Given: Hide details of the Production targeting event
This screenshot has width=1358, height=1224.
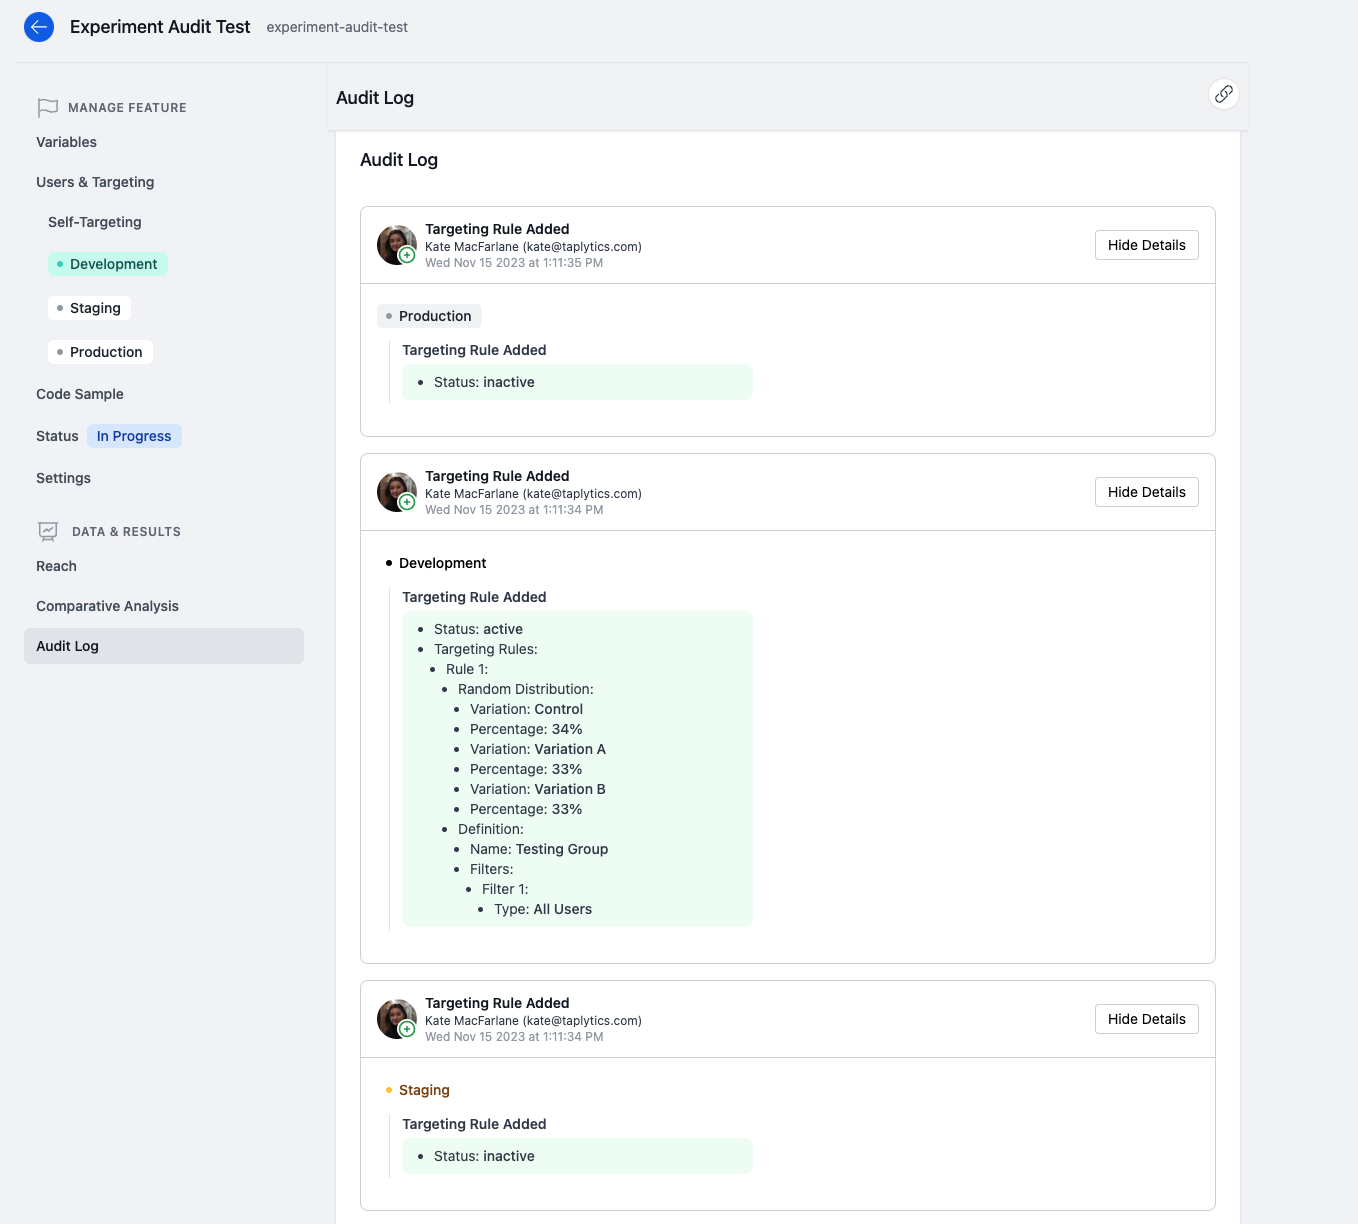Looking at the screenshot, I should point(1146,244).
